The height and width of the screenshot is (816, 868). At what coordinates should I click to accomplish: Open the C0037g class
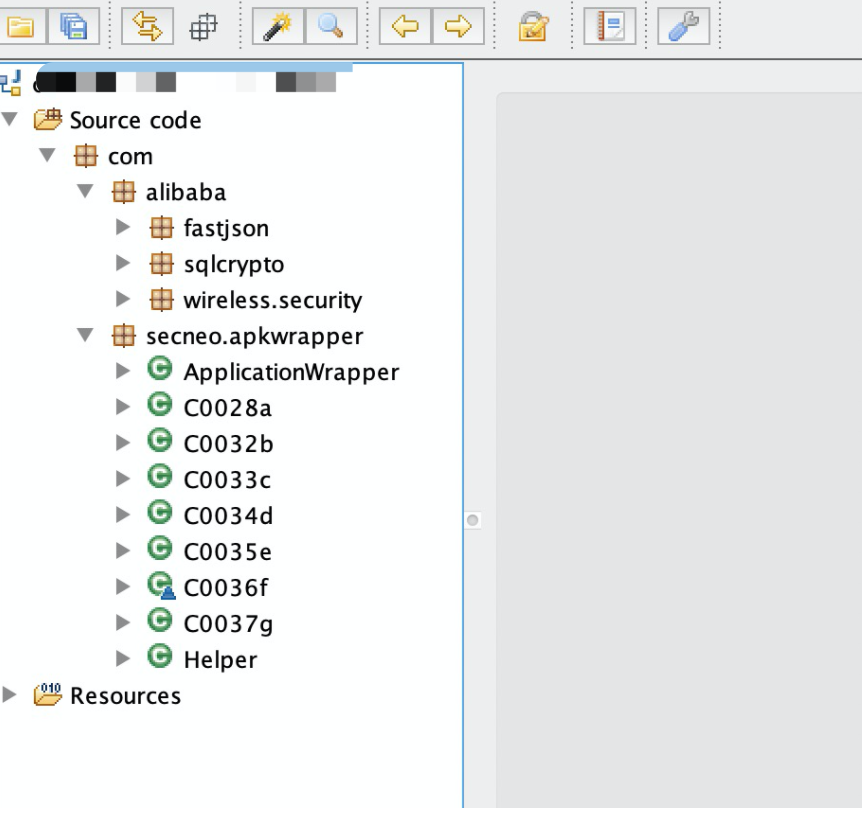click(229, 624)
